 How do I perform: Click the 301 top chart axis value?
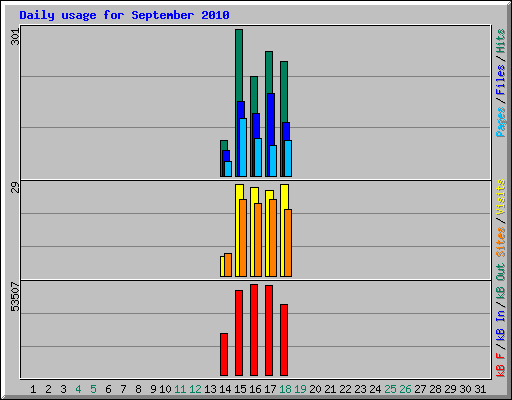click(15, 37)
